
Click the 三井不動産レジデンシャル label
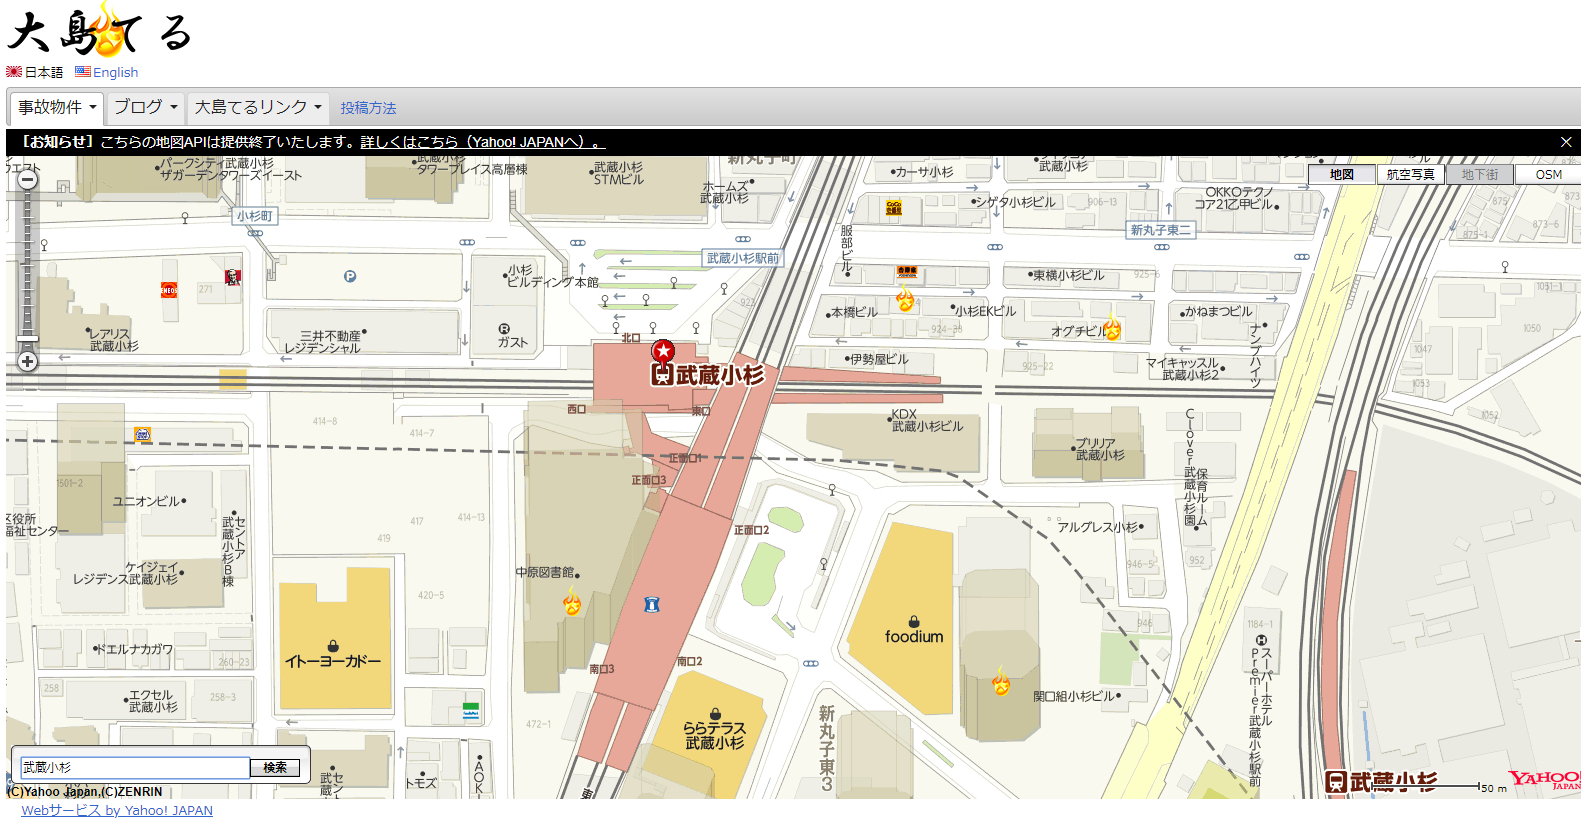tap(322, 342)
